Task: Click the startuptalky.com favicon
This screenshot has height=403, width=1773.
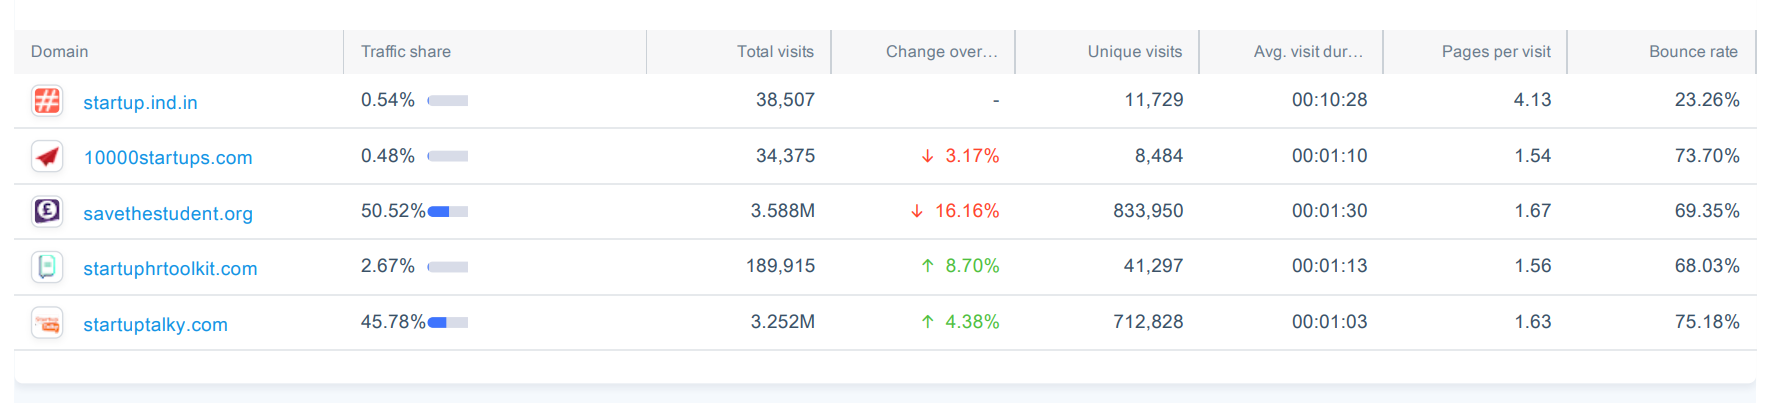Action: (x=47, y=323)
